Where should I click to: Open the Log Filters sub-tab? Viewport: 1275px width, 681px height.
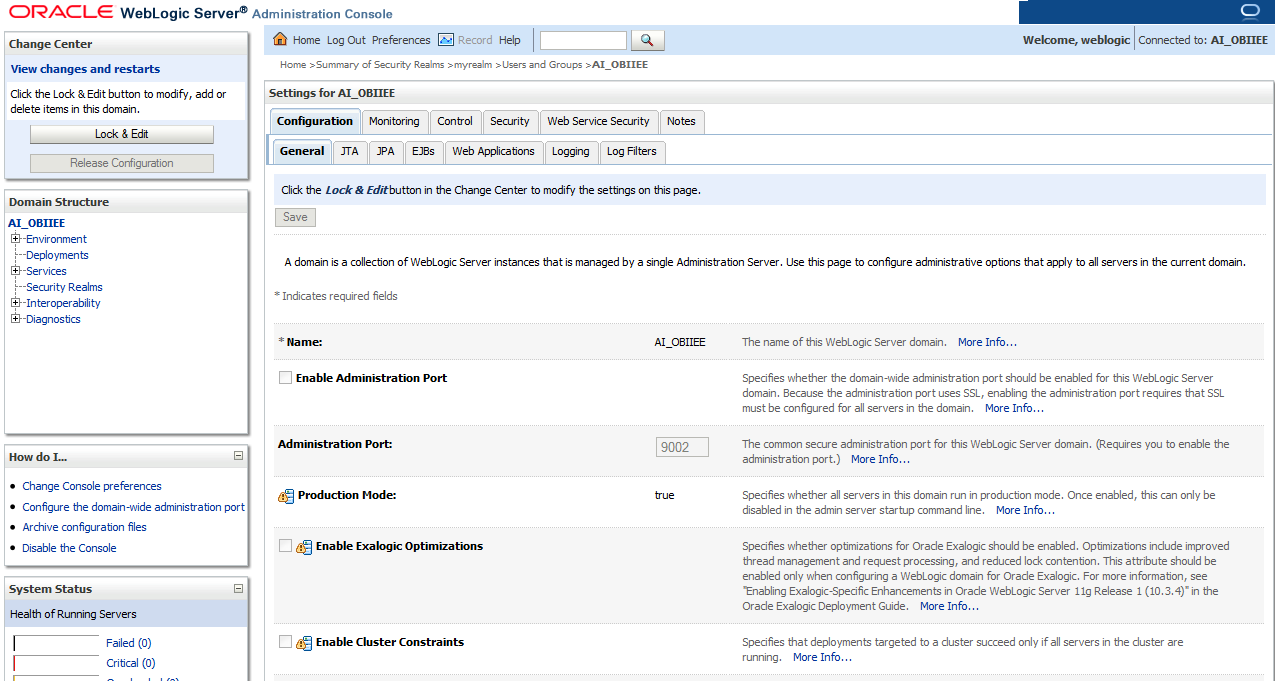(632, 151)
